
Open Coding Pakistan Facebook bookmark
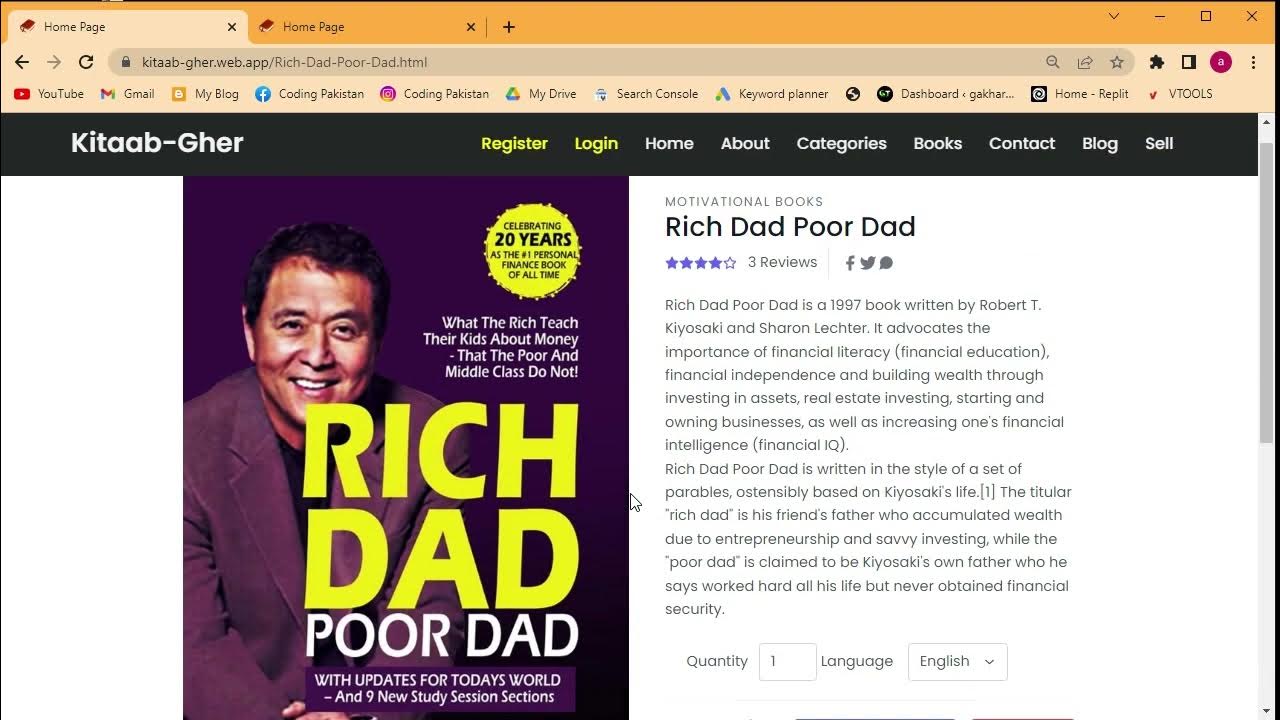tap(310, 94)
